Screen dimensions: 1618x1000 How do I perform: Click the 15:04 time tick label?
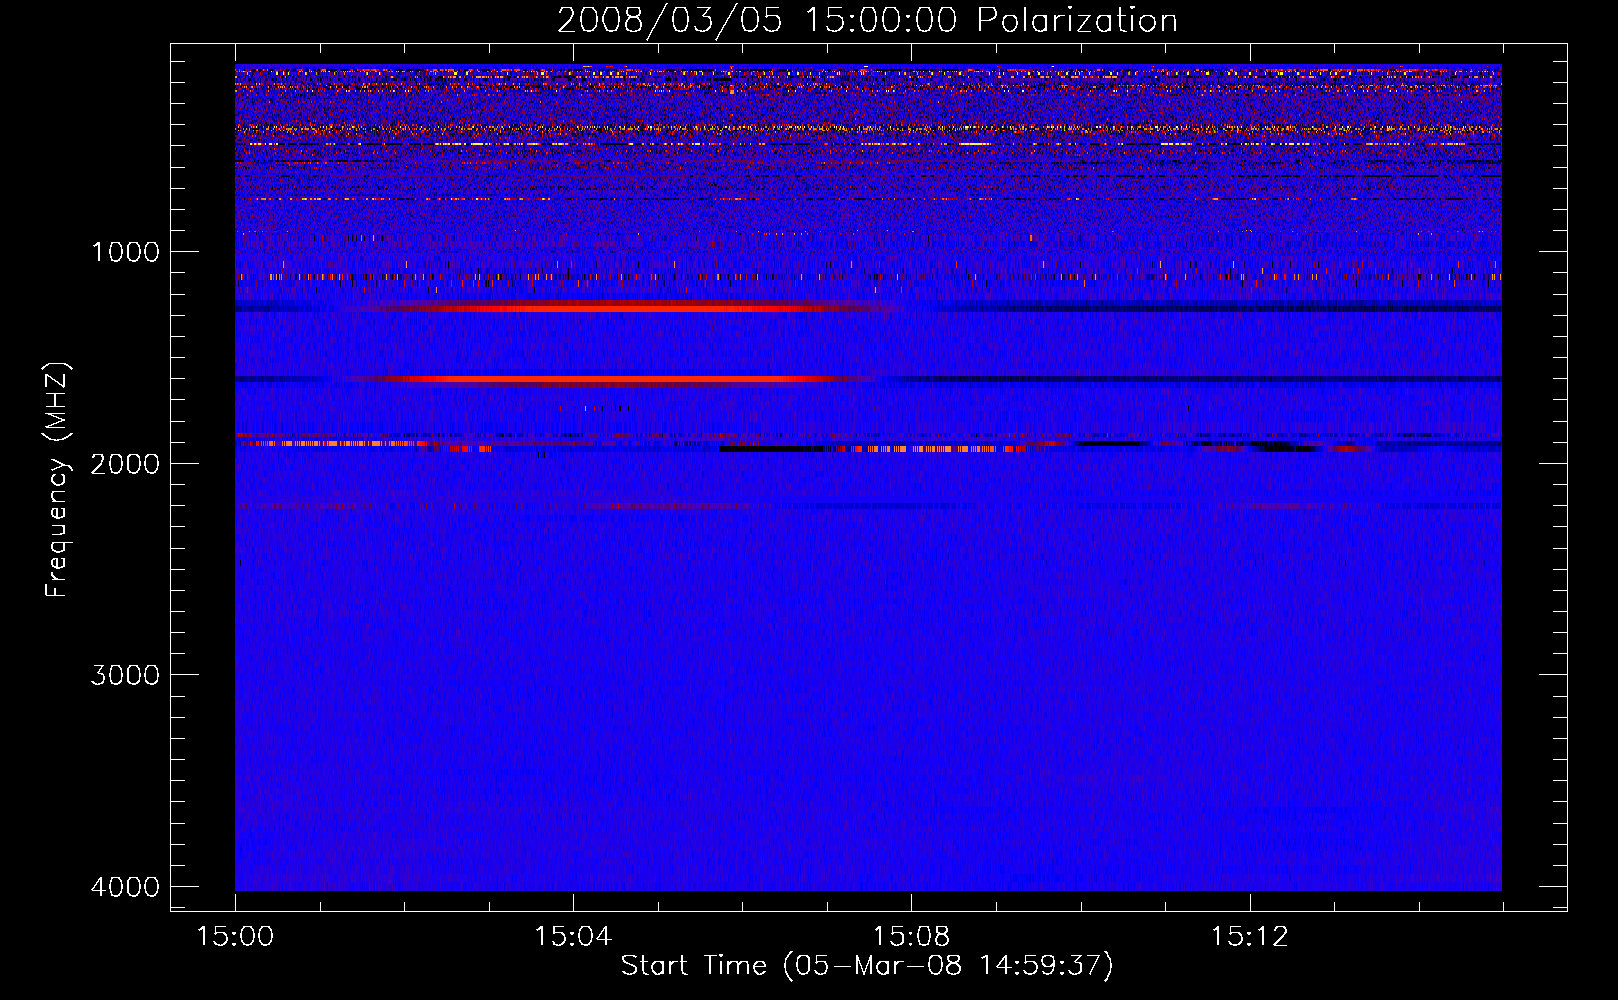click(573, 937)
